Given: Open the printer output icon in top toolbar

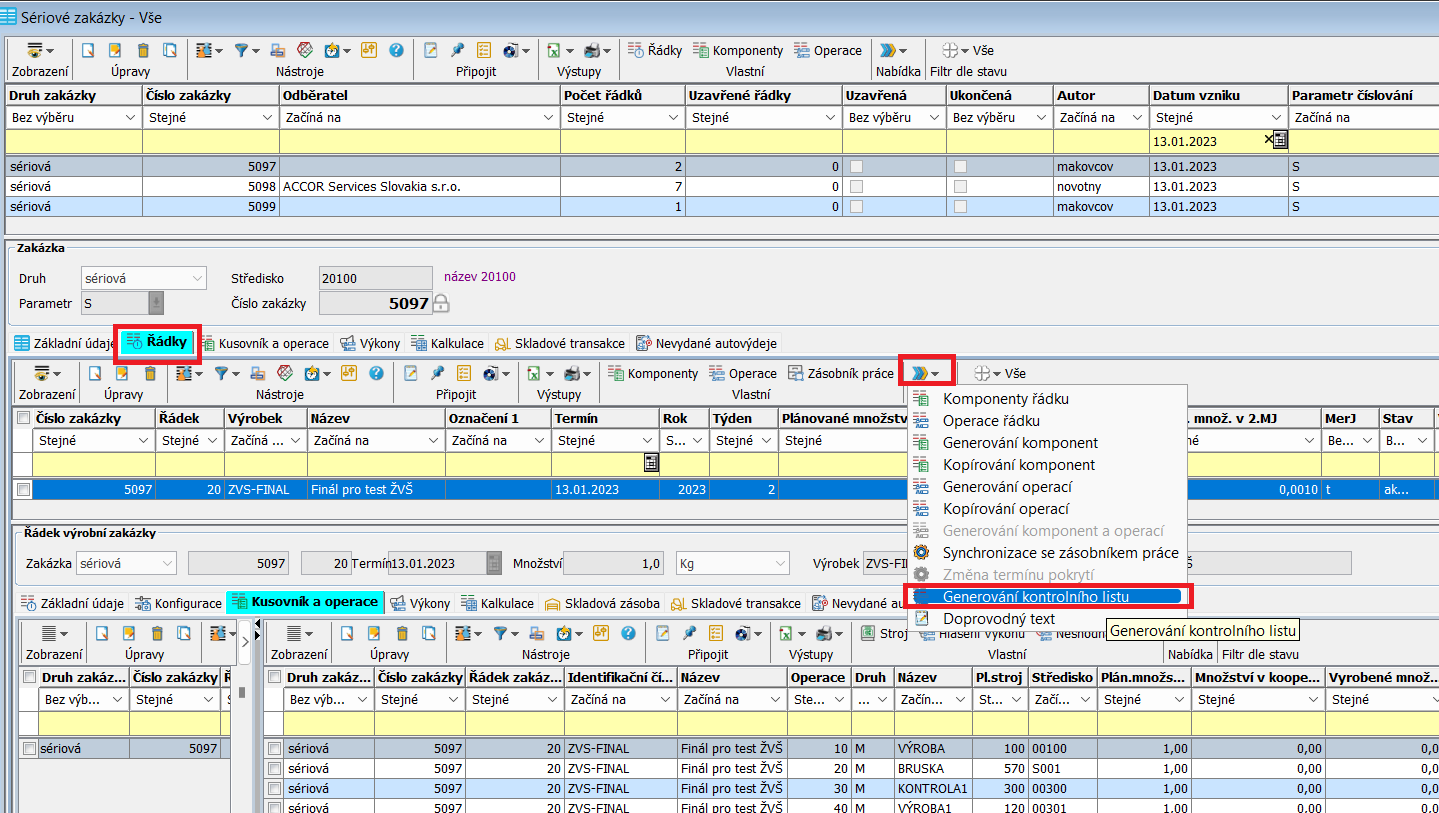Looking at the screenshot, I should [x=592, y=50].
